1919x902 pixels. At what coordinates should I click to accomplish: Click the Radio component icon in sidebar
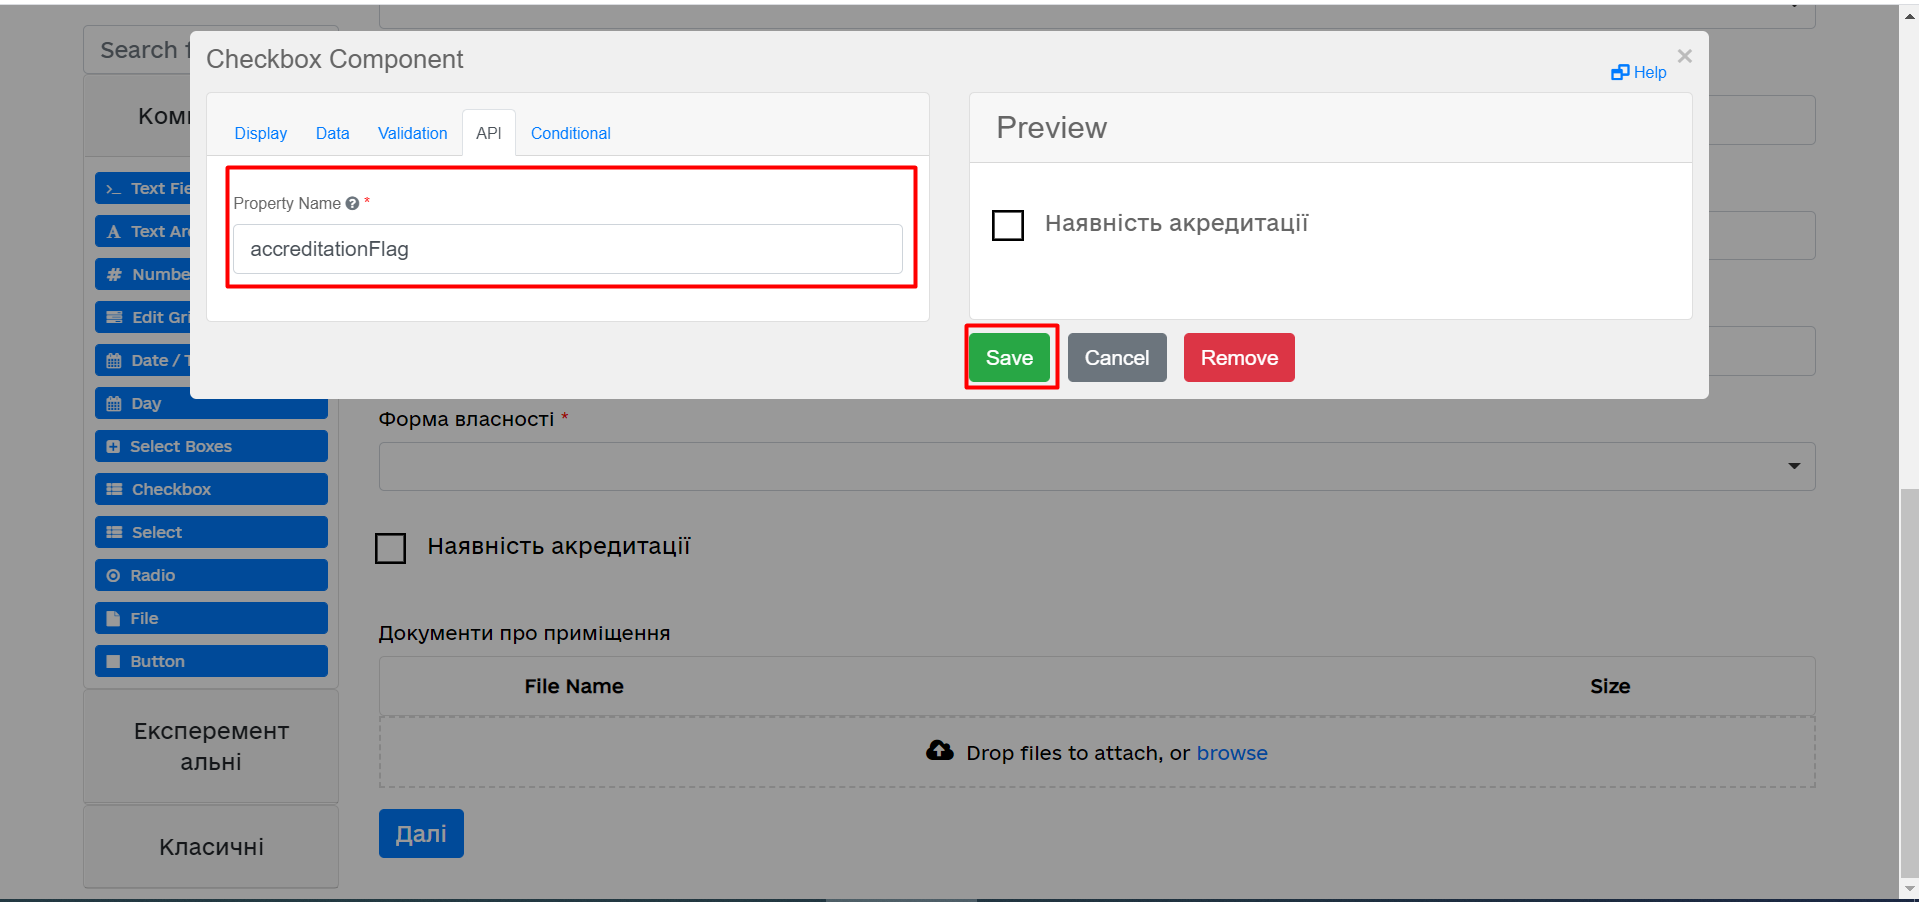coord(113,576)
